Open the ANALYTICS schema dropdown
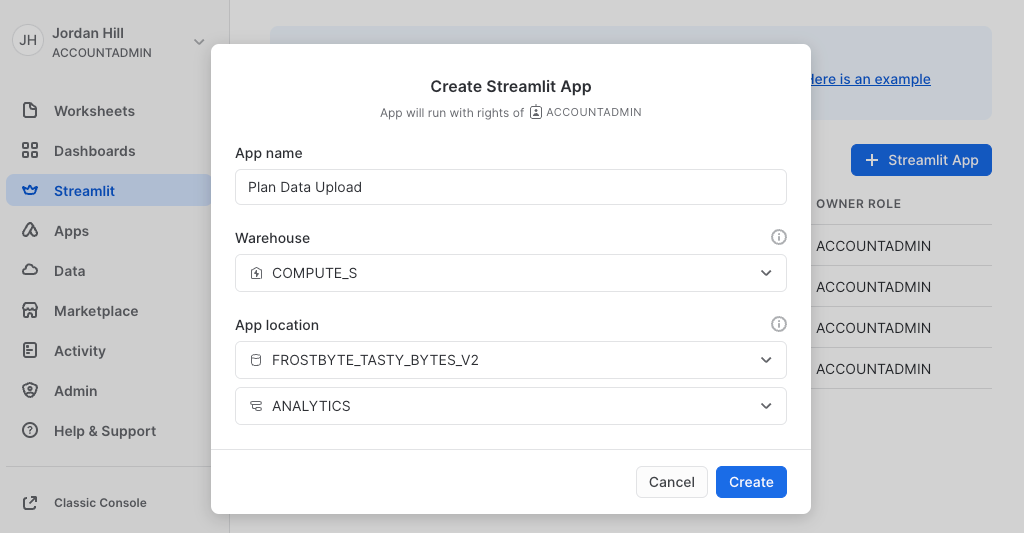Image resolution: width=1024 pixels, height=533 pixels. click(x=510, y=406)
